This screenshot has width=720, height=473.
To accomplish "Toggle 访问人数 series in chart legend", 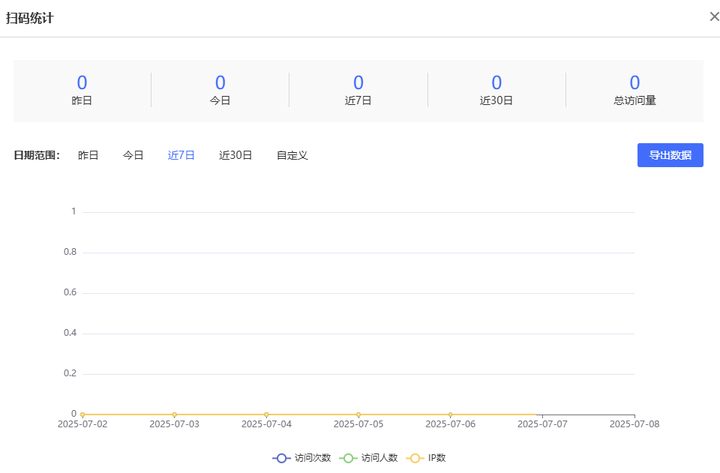I will point(369,458).
